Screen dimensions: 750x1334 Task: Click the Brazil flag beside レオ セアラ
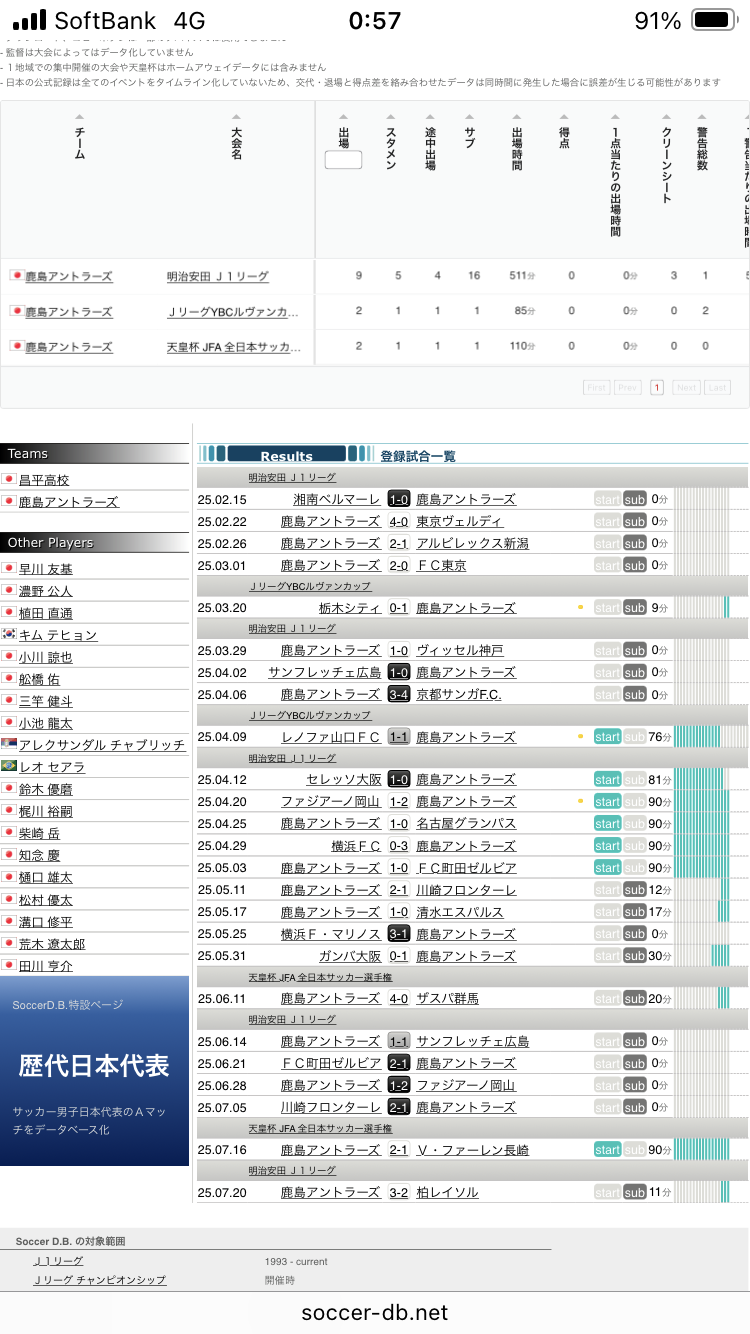pyautogui.click(x=9, y=766)
